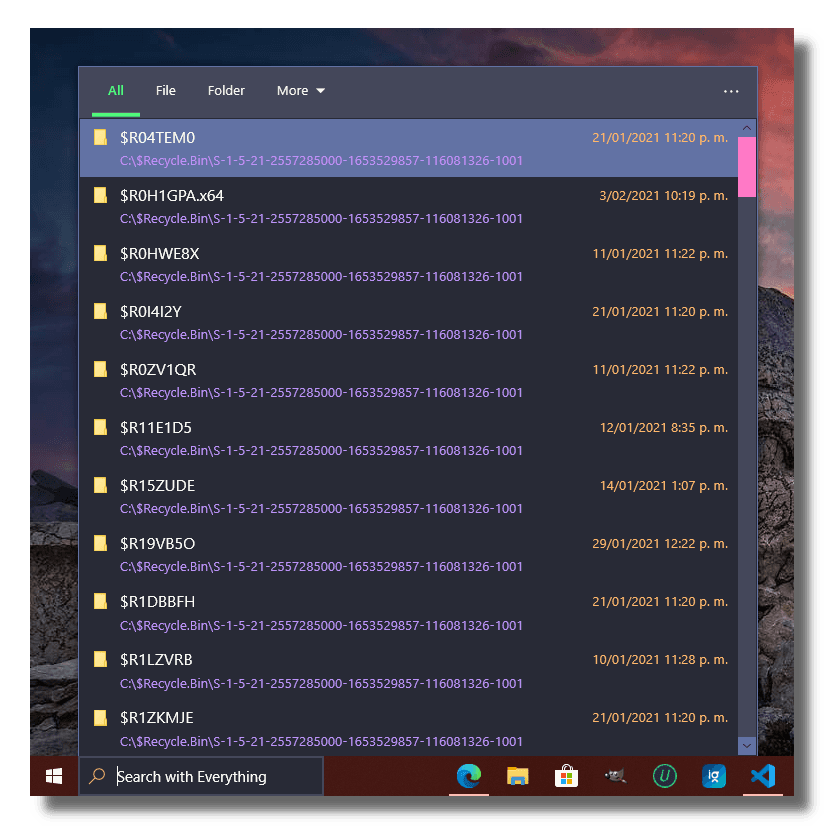Click folder icon of $R0I4I2Y
825x826 pixels.
click(100, 311)
